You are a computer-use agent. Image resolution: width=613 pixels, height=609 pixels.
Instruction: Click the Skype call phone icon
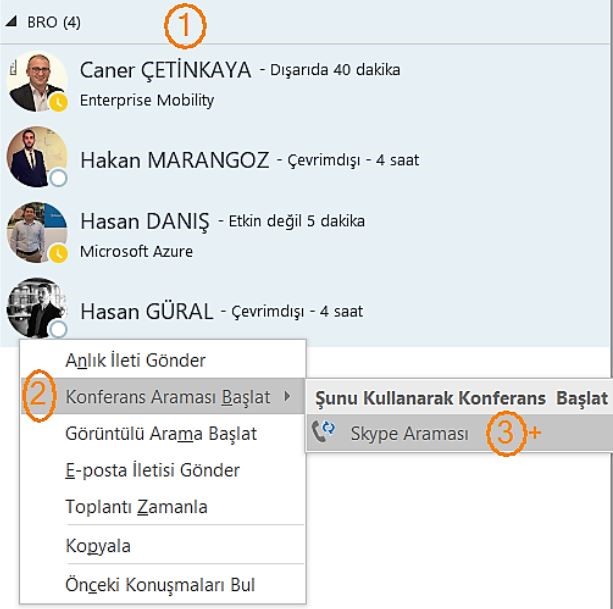click(x=323, y=432)
